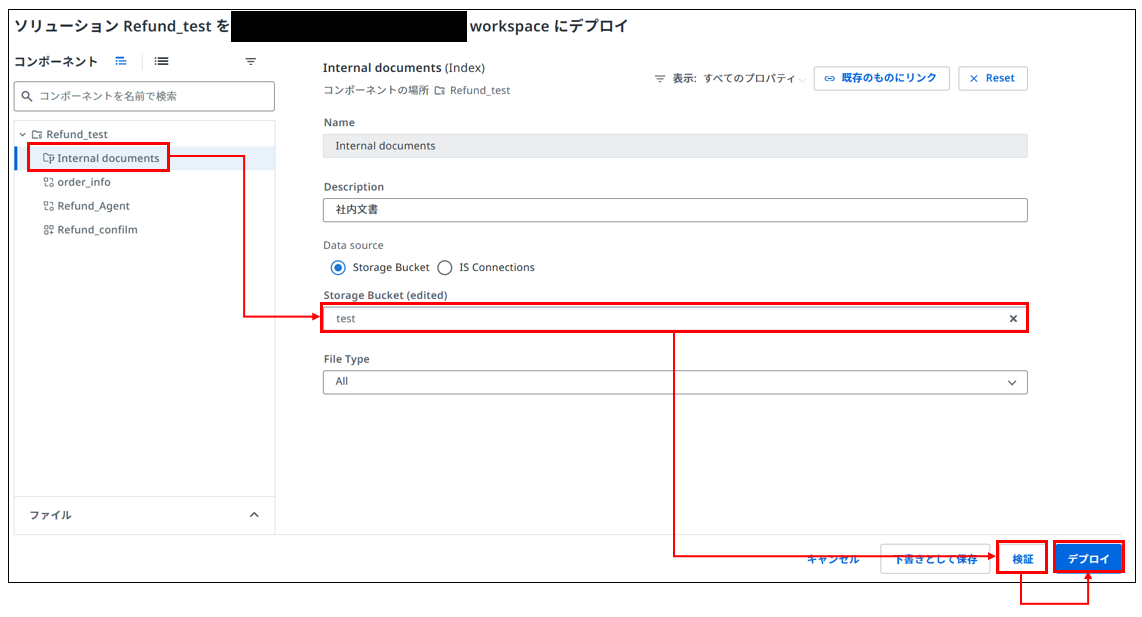1142x617 pixels.
Task: Click the 検証 button
Action: pos(1023,559)
